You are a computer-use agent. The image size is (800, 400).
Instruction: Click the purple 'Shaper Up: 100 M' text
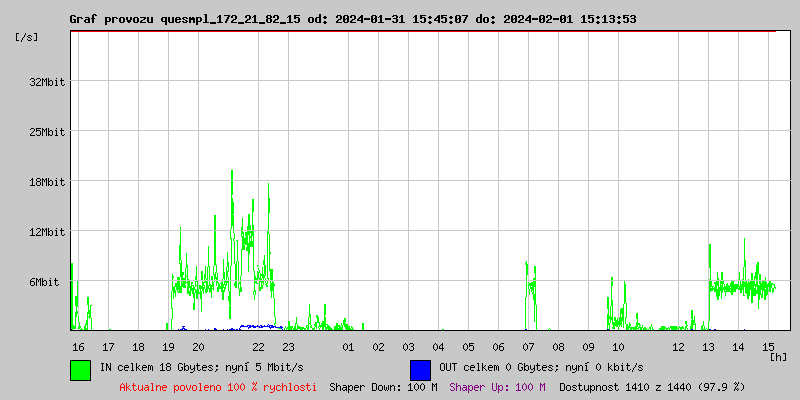[x=497, y=386]
